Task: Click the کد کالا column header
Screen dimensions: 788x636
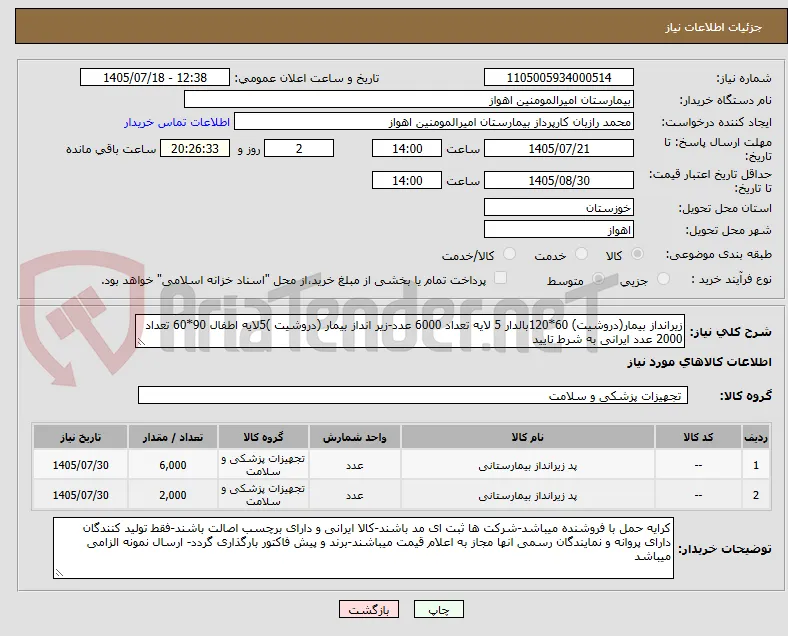Action: click(x=699, y=437)
